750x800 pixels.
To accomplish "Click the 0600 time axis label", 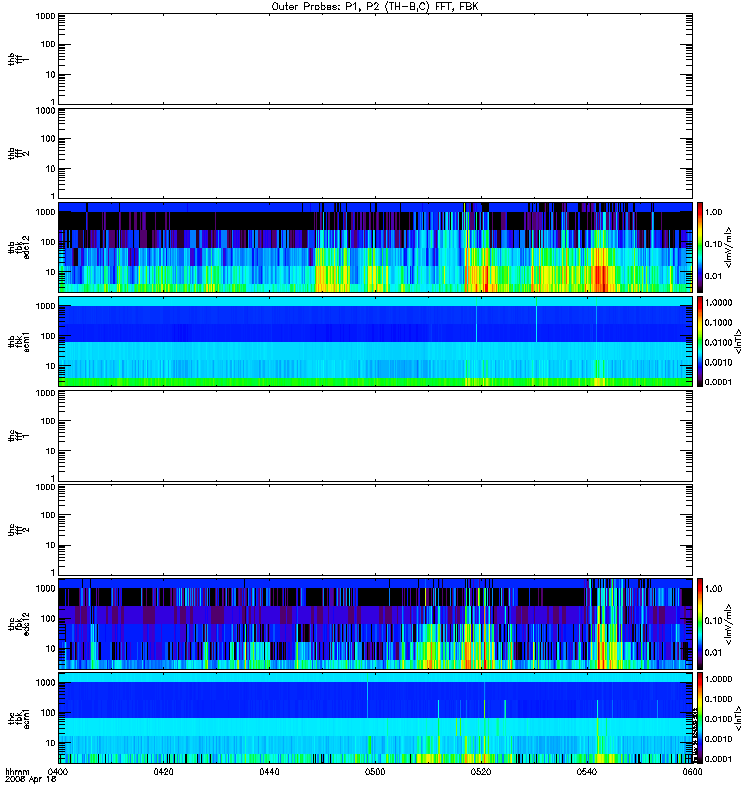I will click(692, 772).
